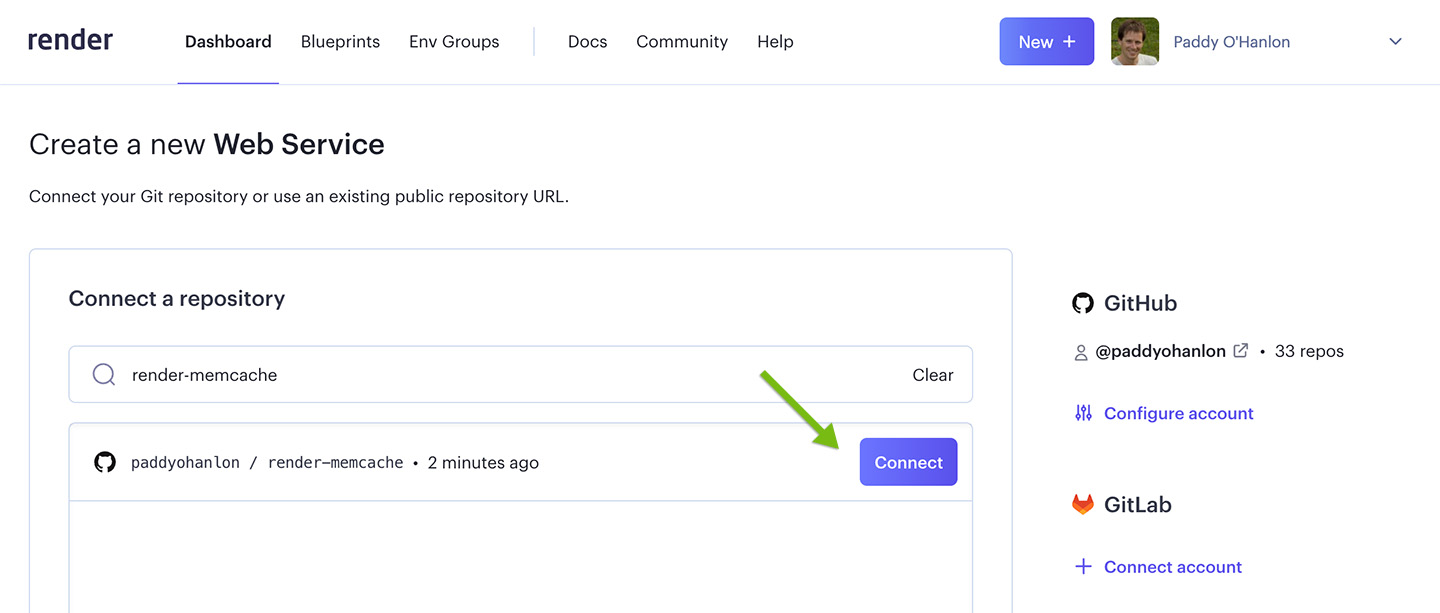Focus the repository search field

520,375
